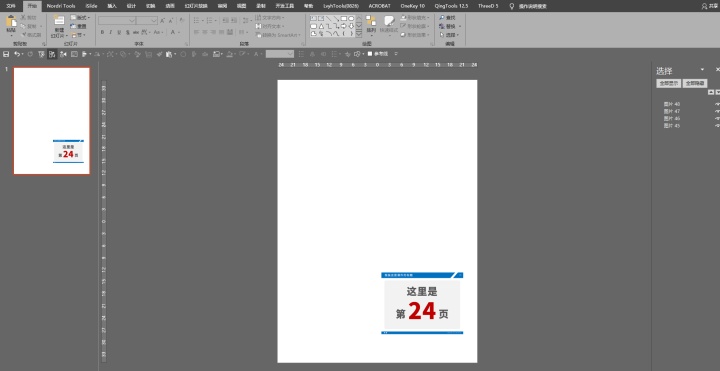
Task: Click the Undo arrow icon
Action: click(17, 54)
